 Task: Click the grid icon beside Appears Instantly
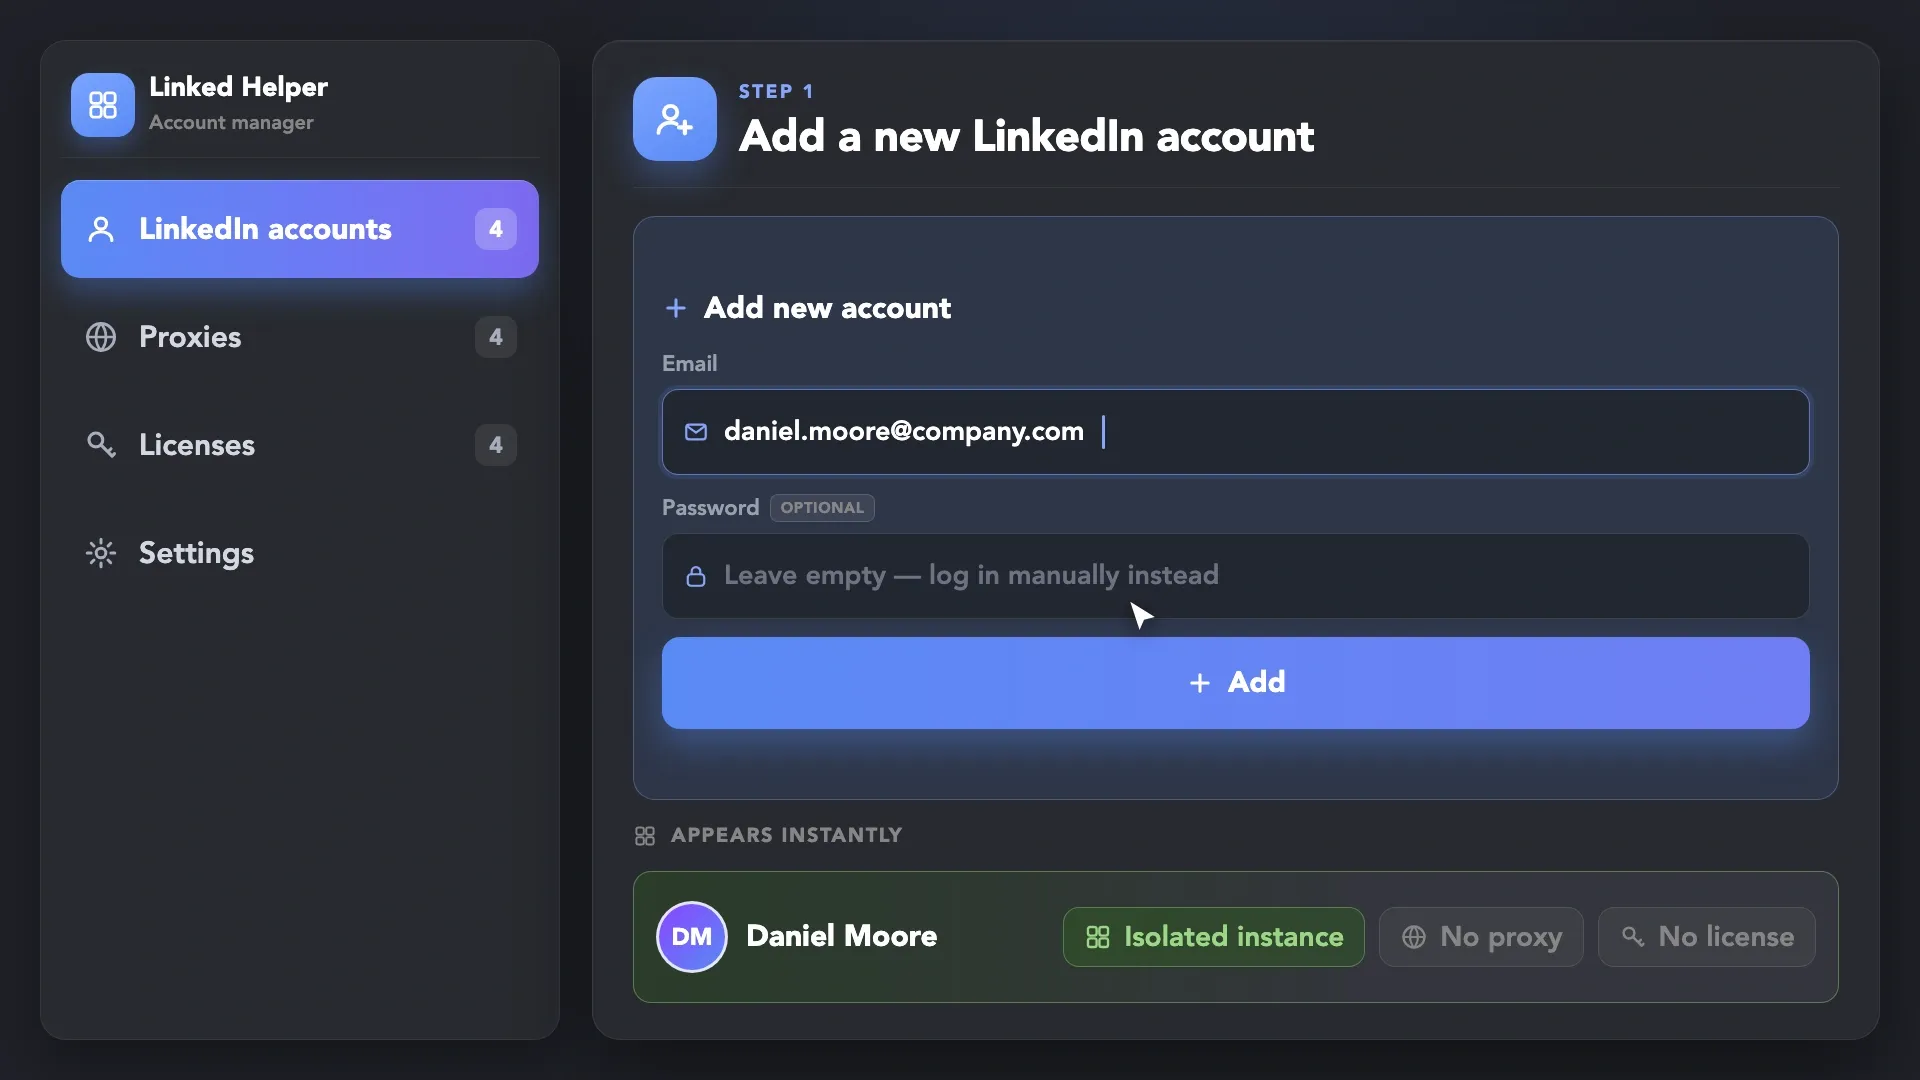(645, 836)
